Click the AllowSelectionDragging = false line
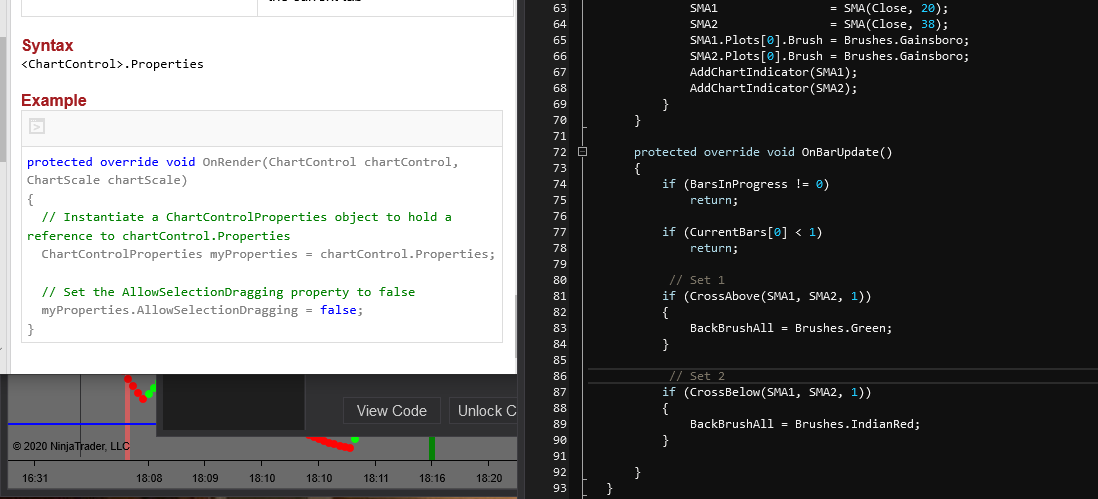1098x499 pixels. pos(202,310)
